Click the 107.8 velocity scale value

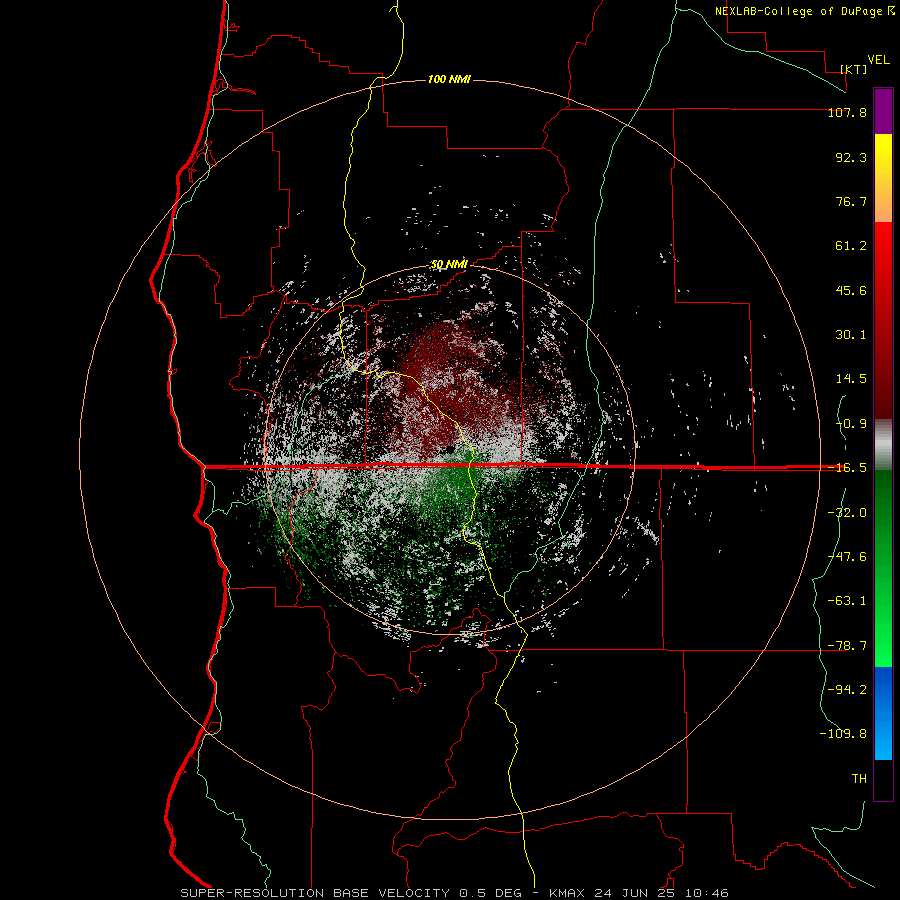click(x=847, y=112)
